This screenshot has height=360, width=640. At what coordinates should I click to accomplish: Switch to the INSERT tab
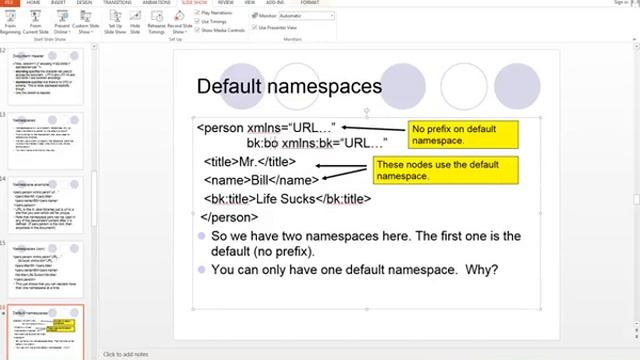[58, 2]
